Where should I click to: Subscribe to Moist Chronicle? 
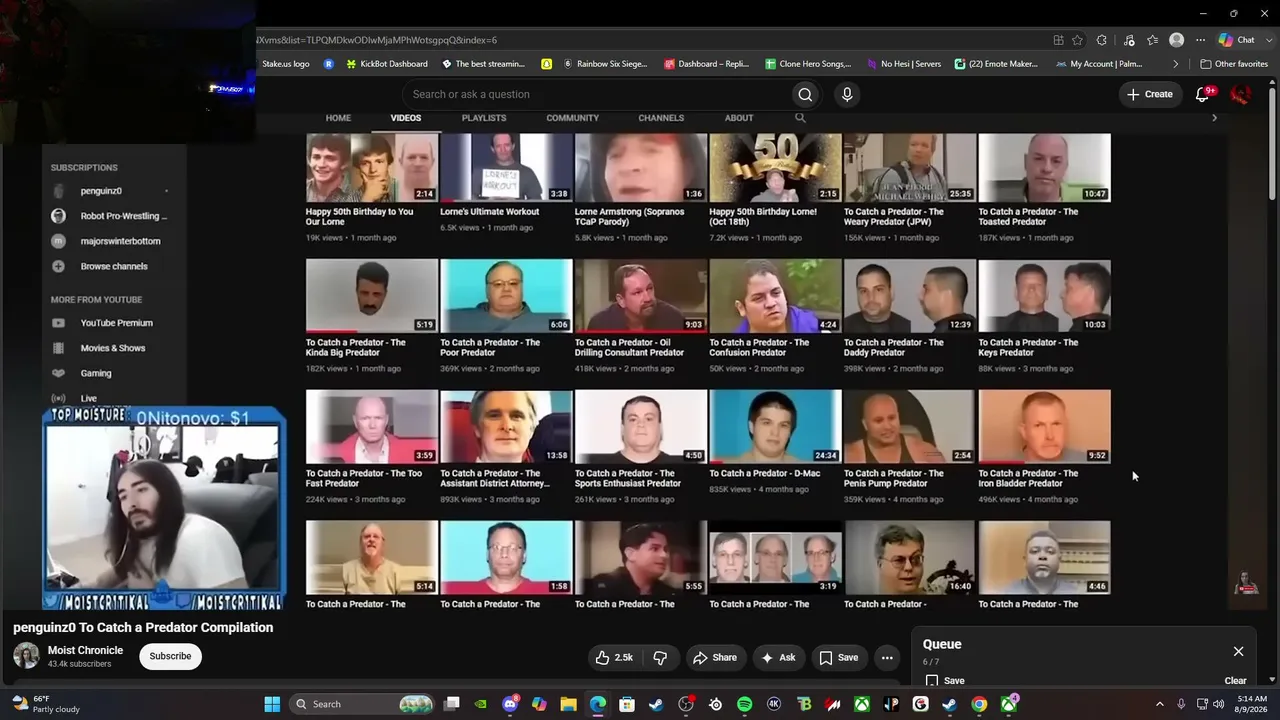[170, 656]
